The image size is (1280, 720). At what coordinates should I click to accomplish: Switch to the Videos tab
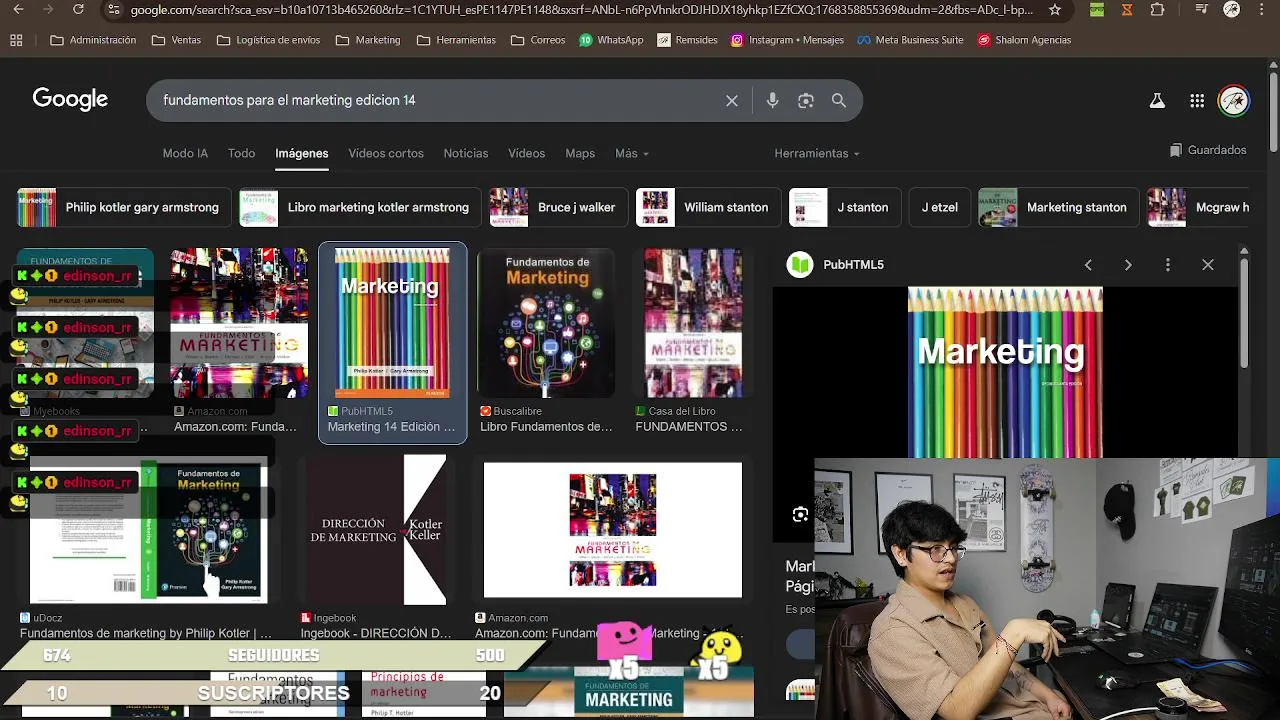pos(526,153)
